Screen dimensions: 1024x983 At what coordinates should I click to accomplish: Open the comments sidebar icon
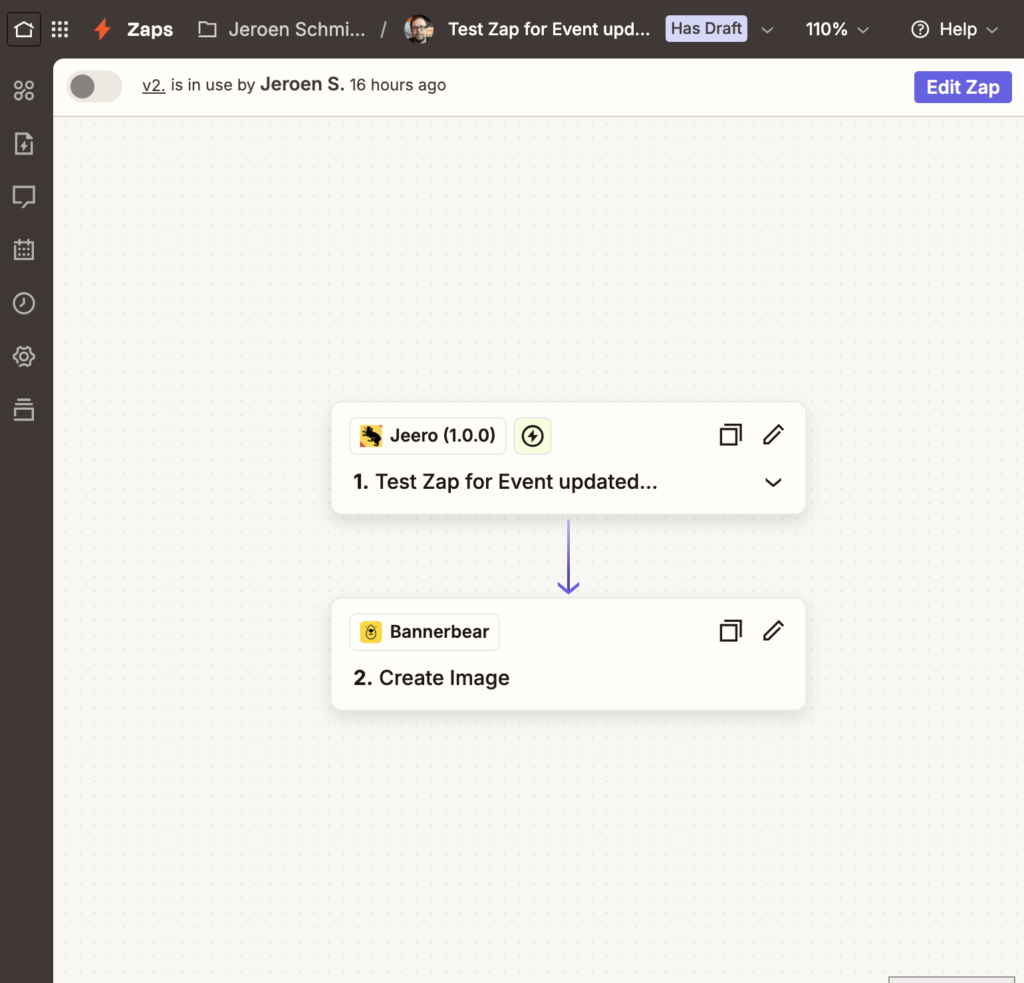(24, 196)
